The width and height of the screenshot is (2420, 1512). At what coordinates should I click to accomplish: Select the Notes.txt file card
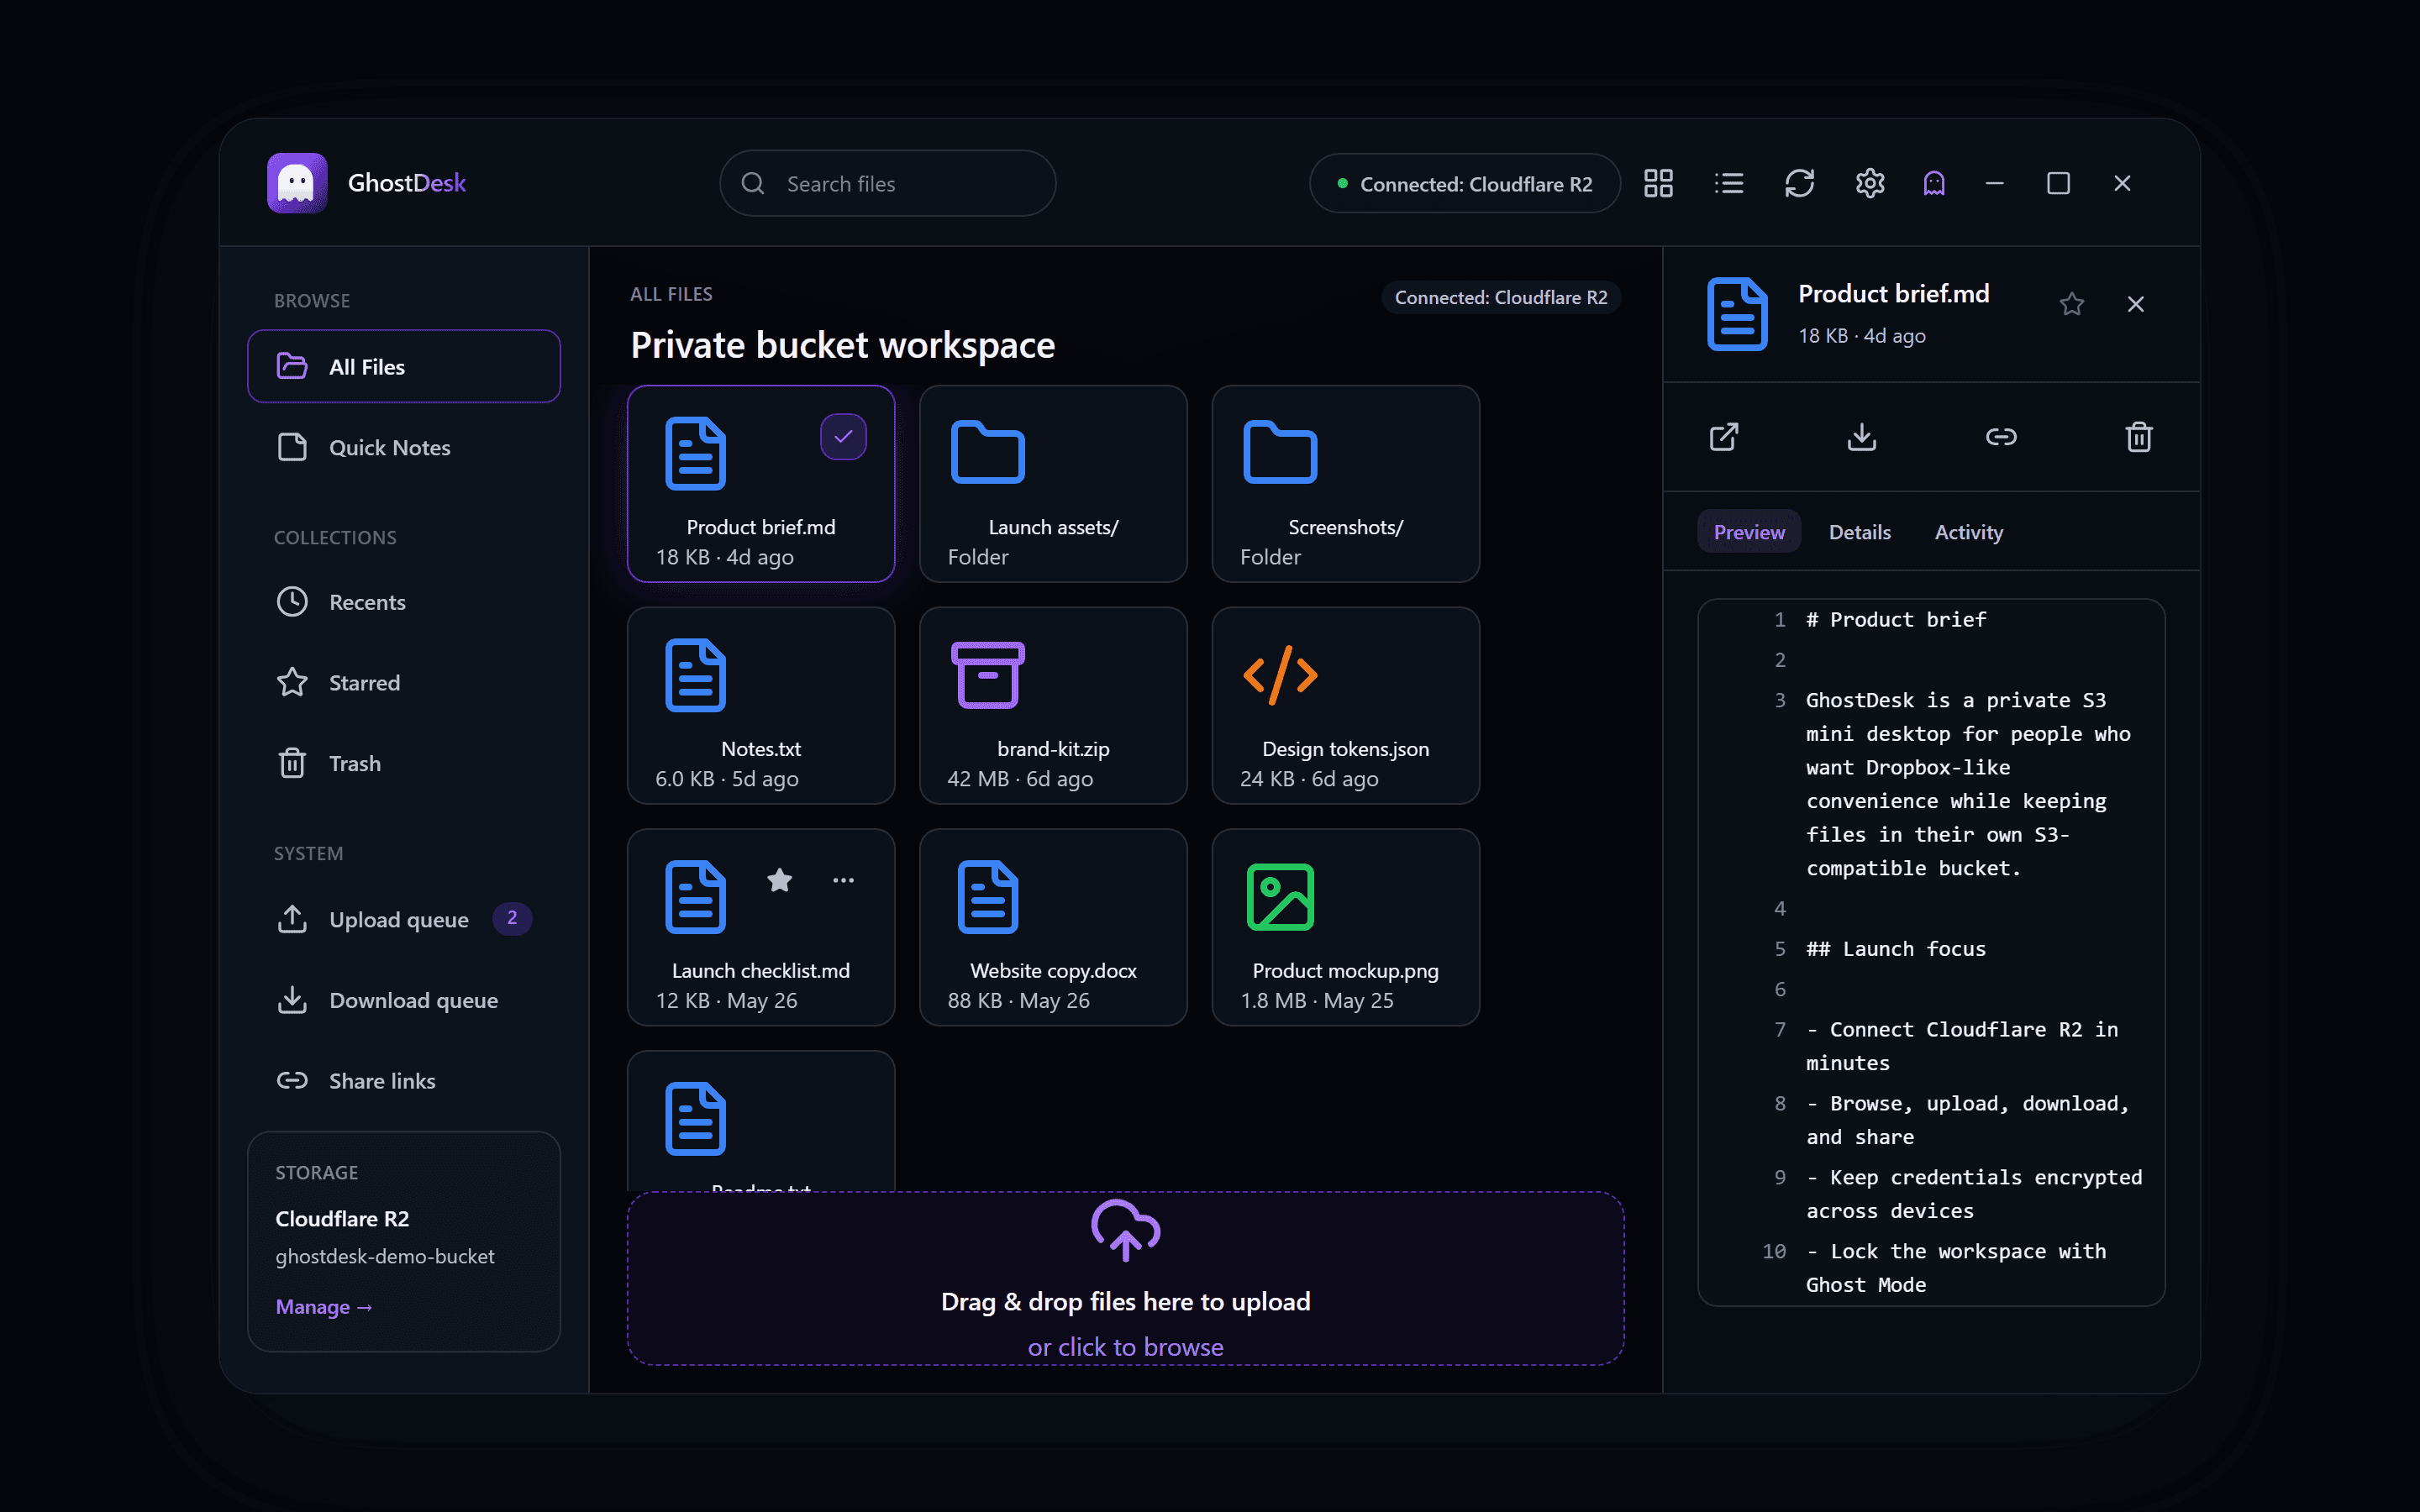761,706
